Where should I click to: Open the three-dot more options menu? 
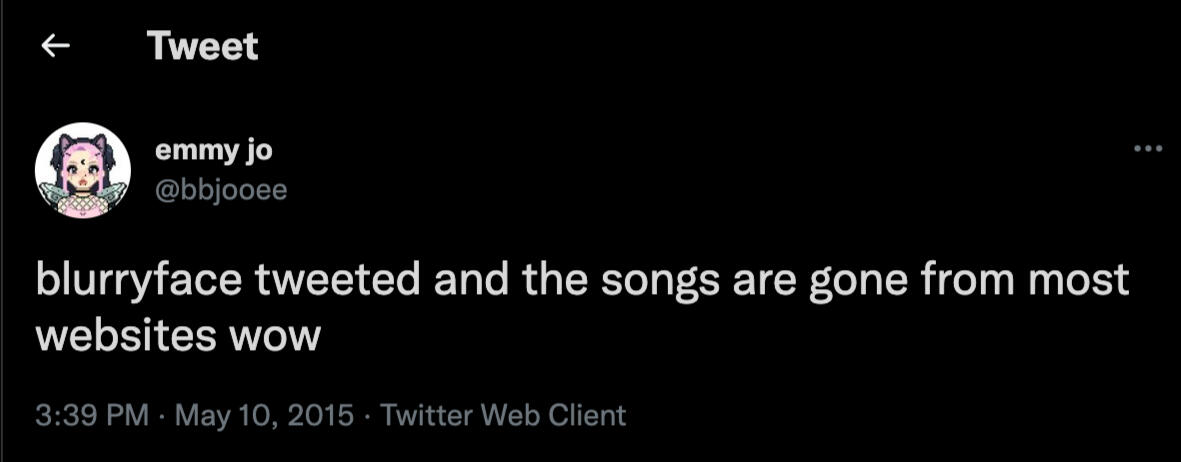pos(1148,150)
